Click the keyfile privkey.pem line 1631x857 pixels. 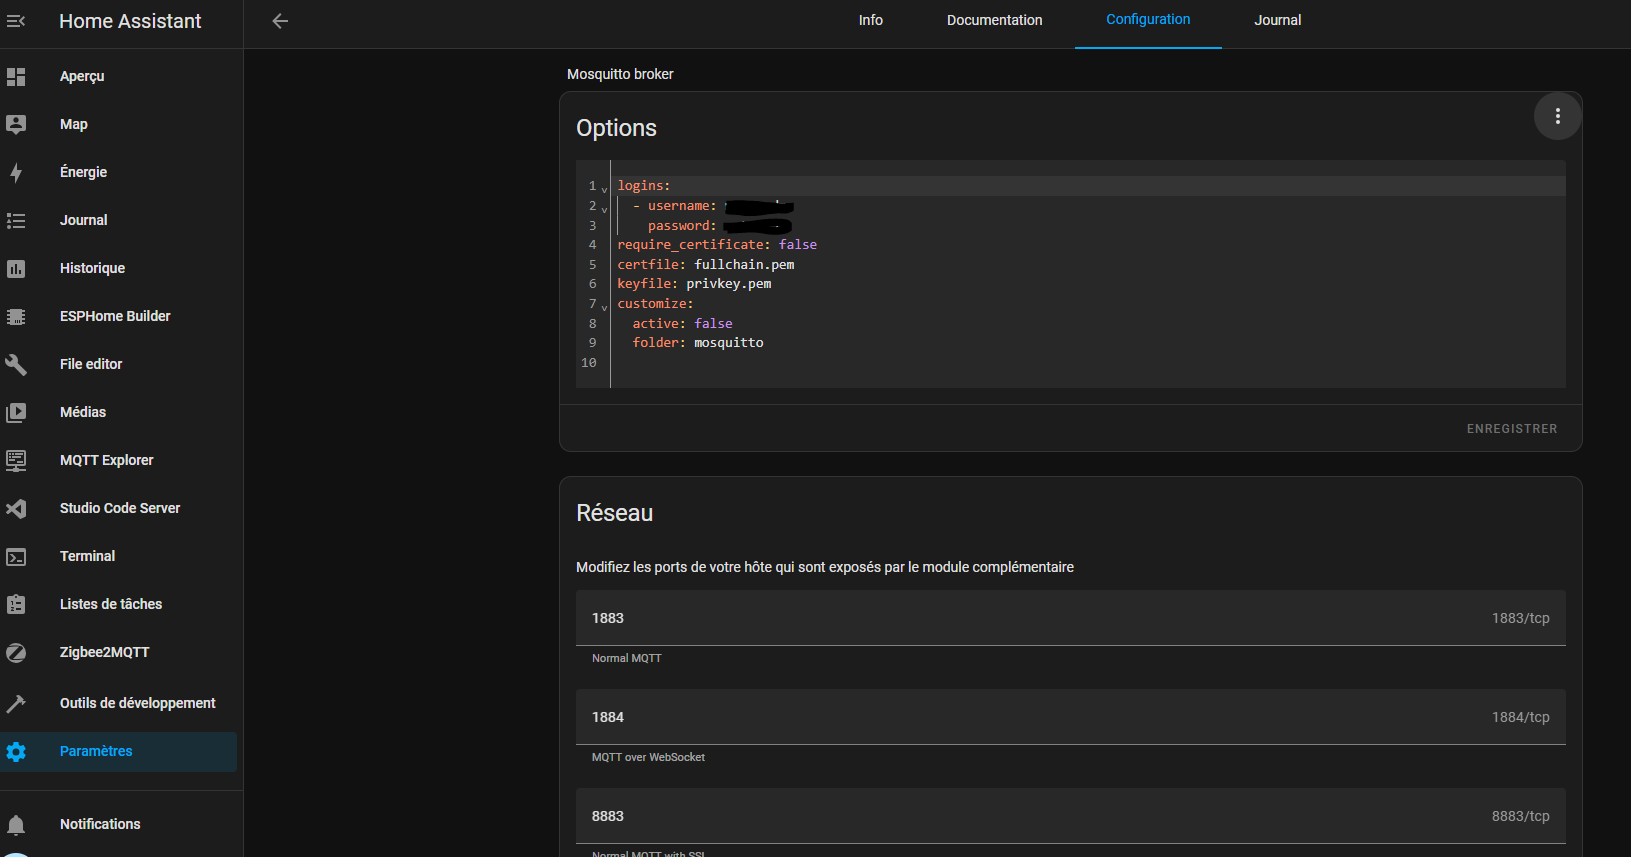[x=694, y=284]
